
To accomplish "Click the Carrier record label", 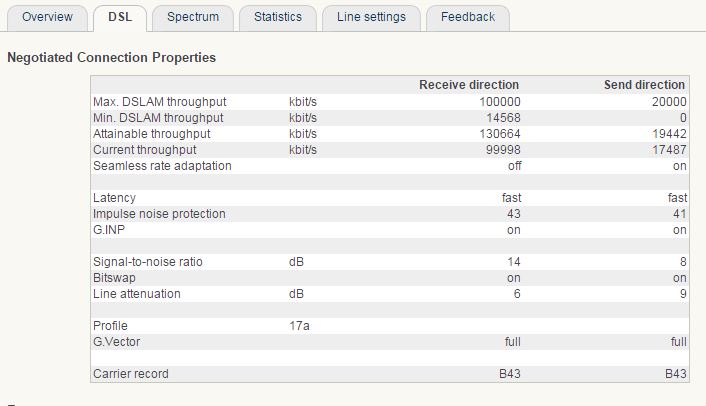I will (x=131, y=374).
